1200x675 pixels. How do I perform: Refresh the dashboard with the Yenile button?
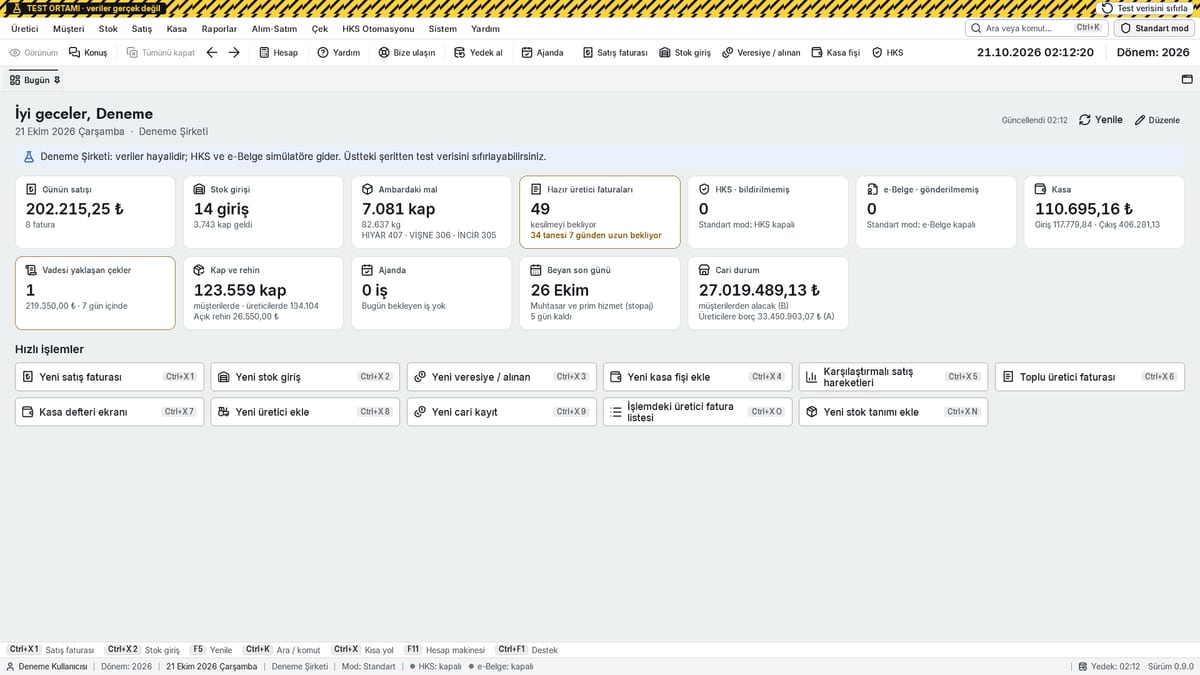(x=1101, y=120)
